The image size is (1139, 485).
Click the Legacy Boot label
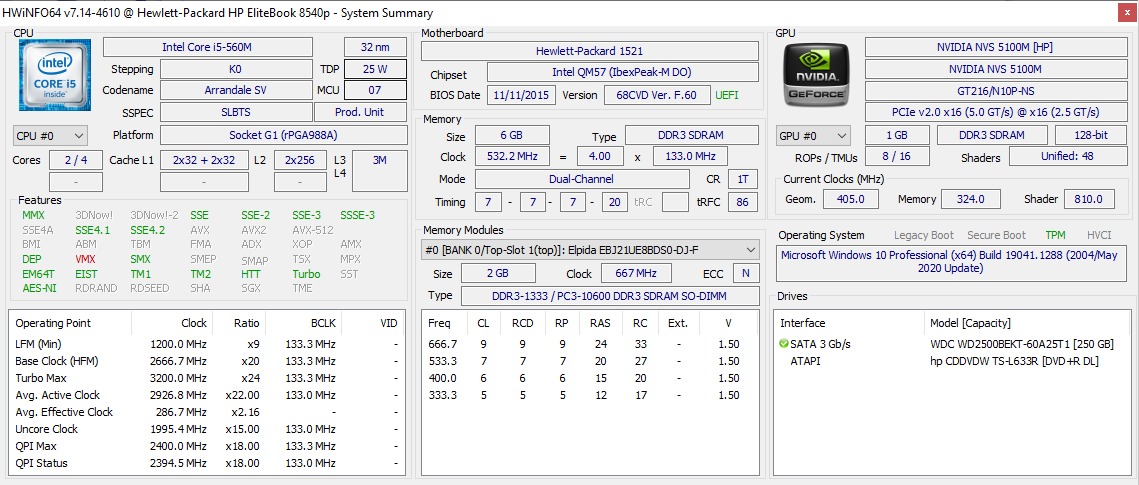pyautogui.click(x=924, y=235)
